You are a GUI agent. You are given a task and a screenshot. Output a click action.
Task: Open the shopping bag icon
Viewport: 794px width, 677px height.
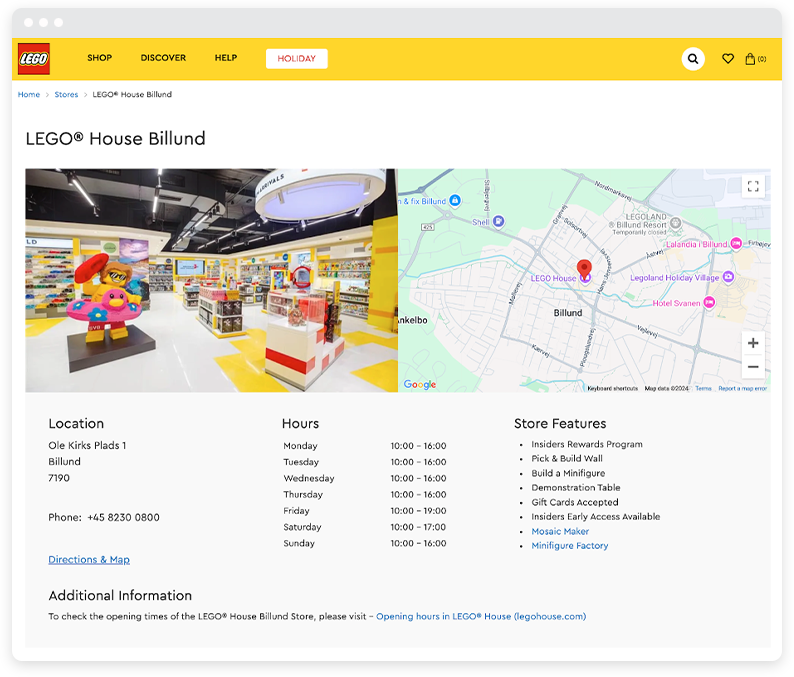point(750,59)
